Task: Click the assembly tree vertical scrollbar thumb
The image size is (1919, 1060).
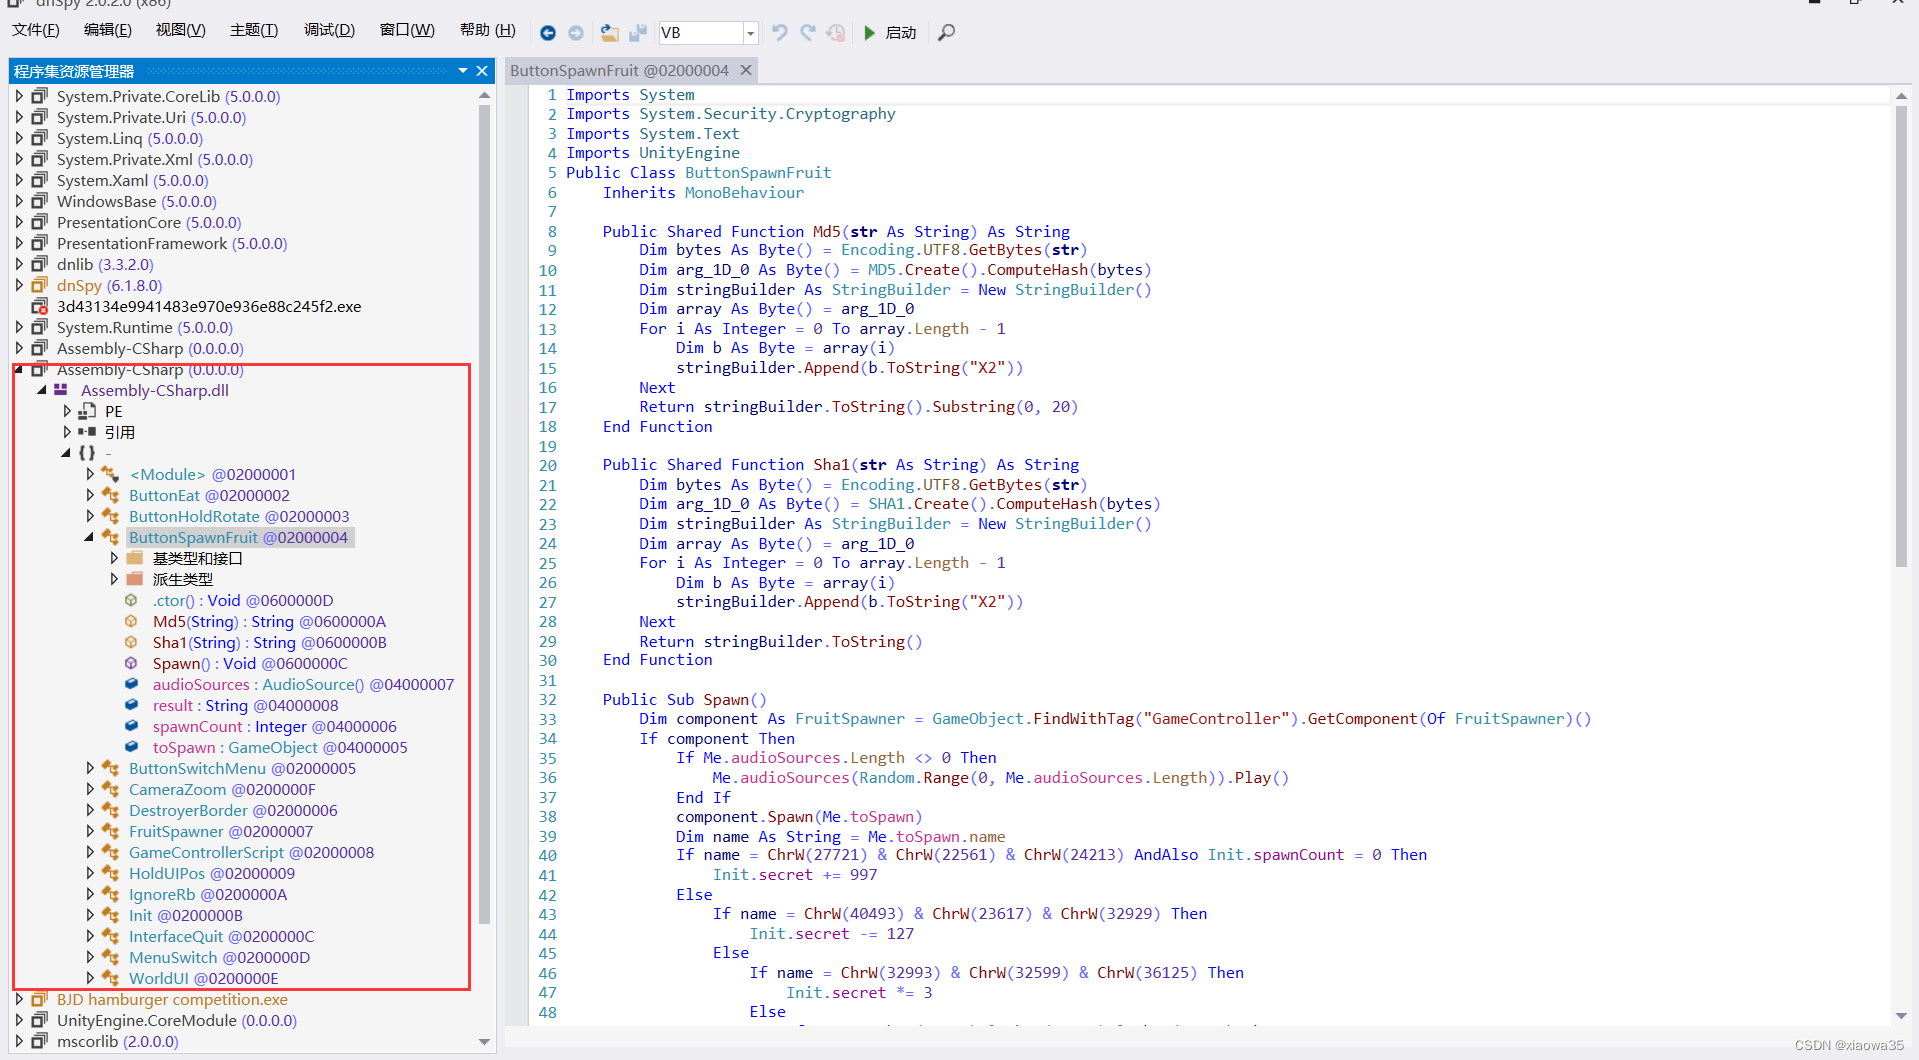Action: 484,515
